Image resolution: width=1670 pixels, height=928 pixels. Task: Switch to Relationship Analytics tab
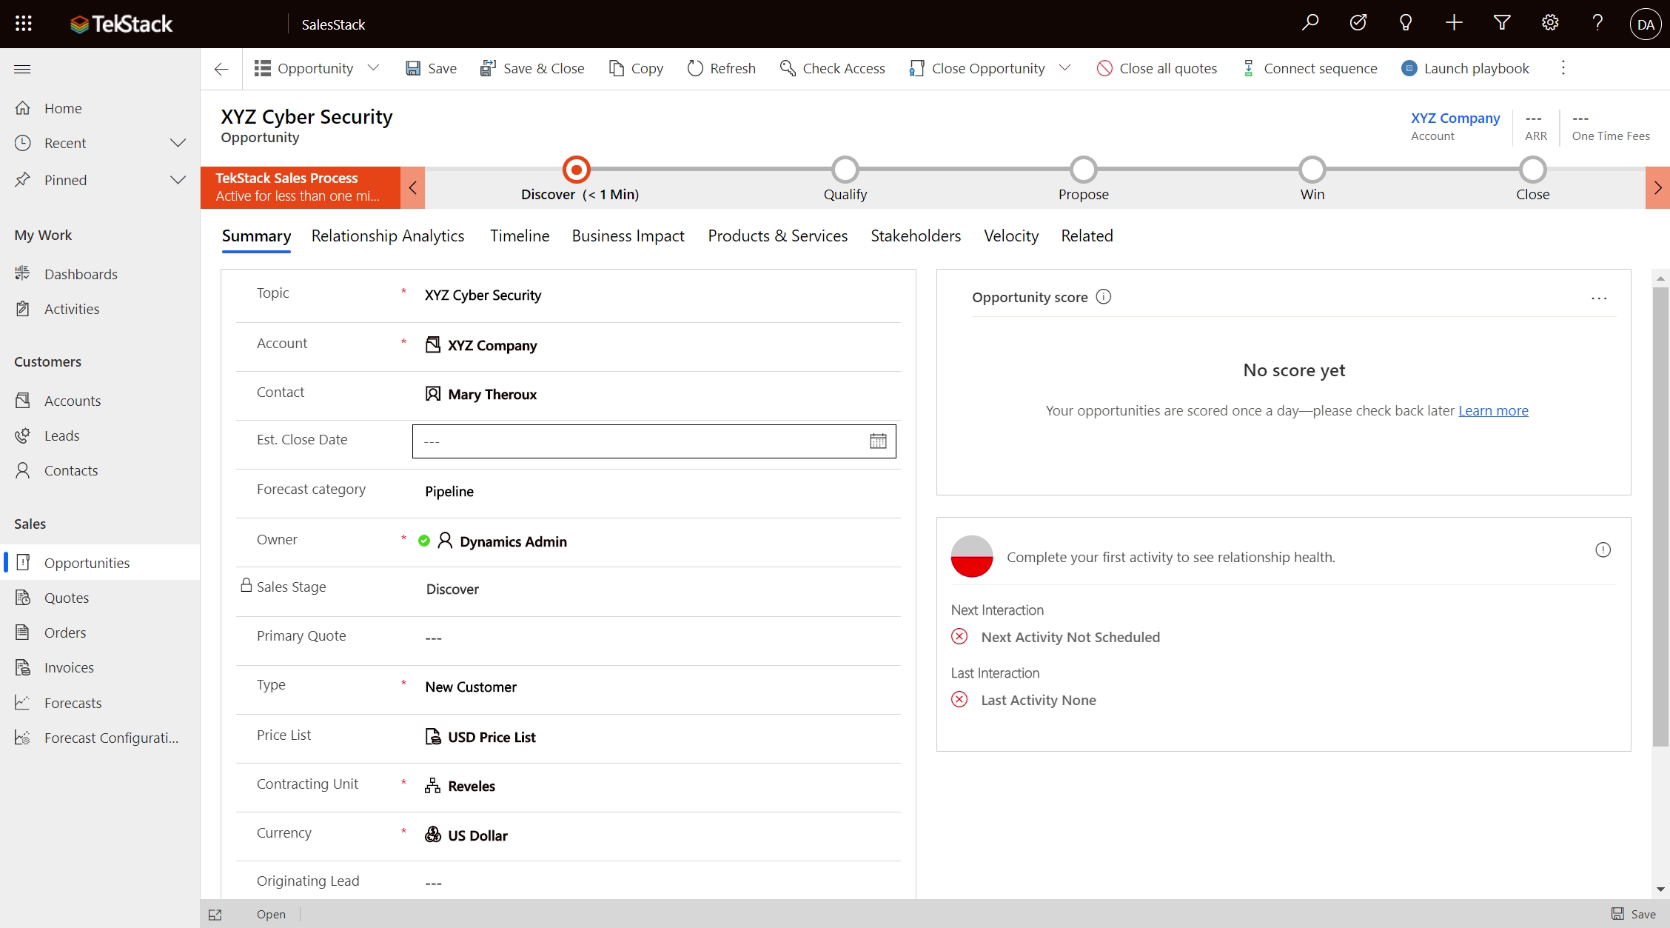(x=388, y=236)
